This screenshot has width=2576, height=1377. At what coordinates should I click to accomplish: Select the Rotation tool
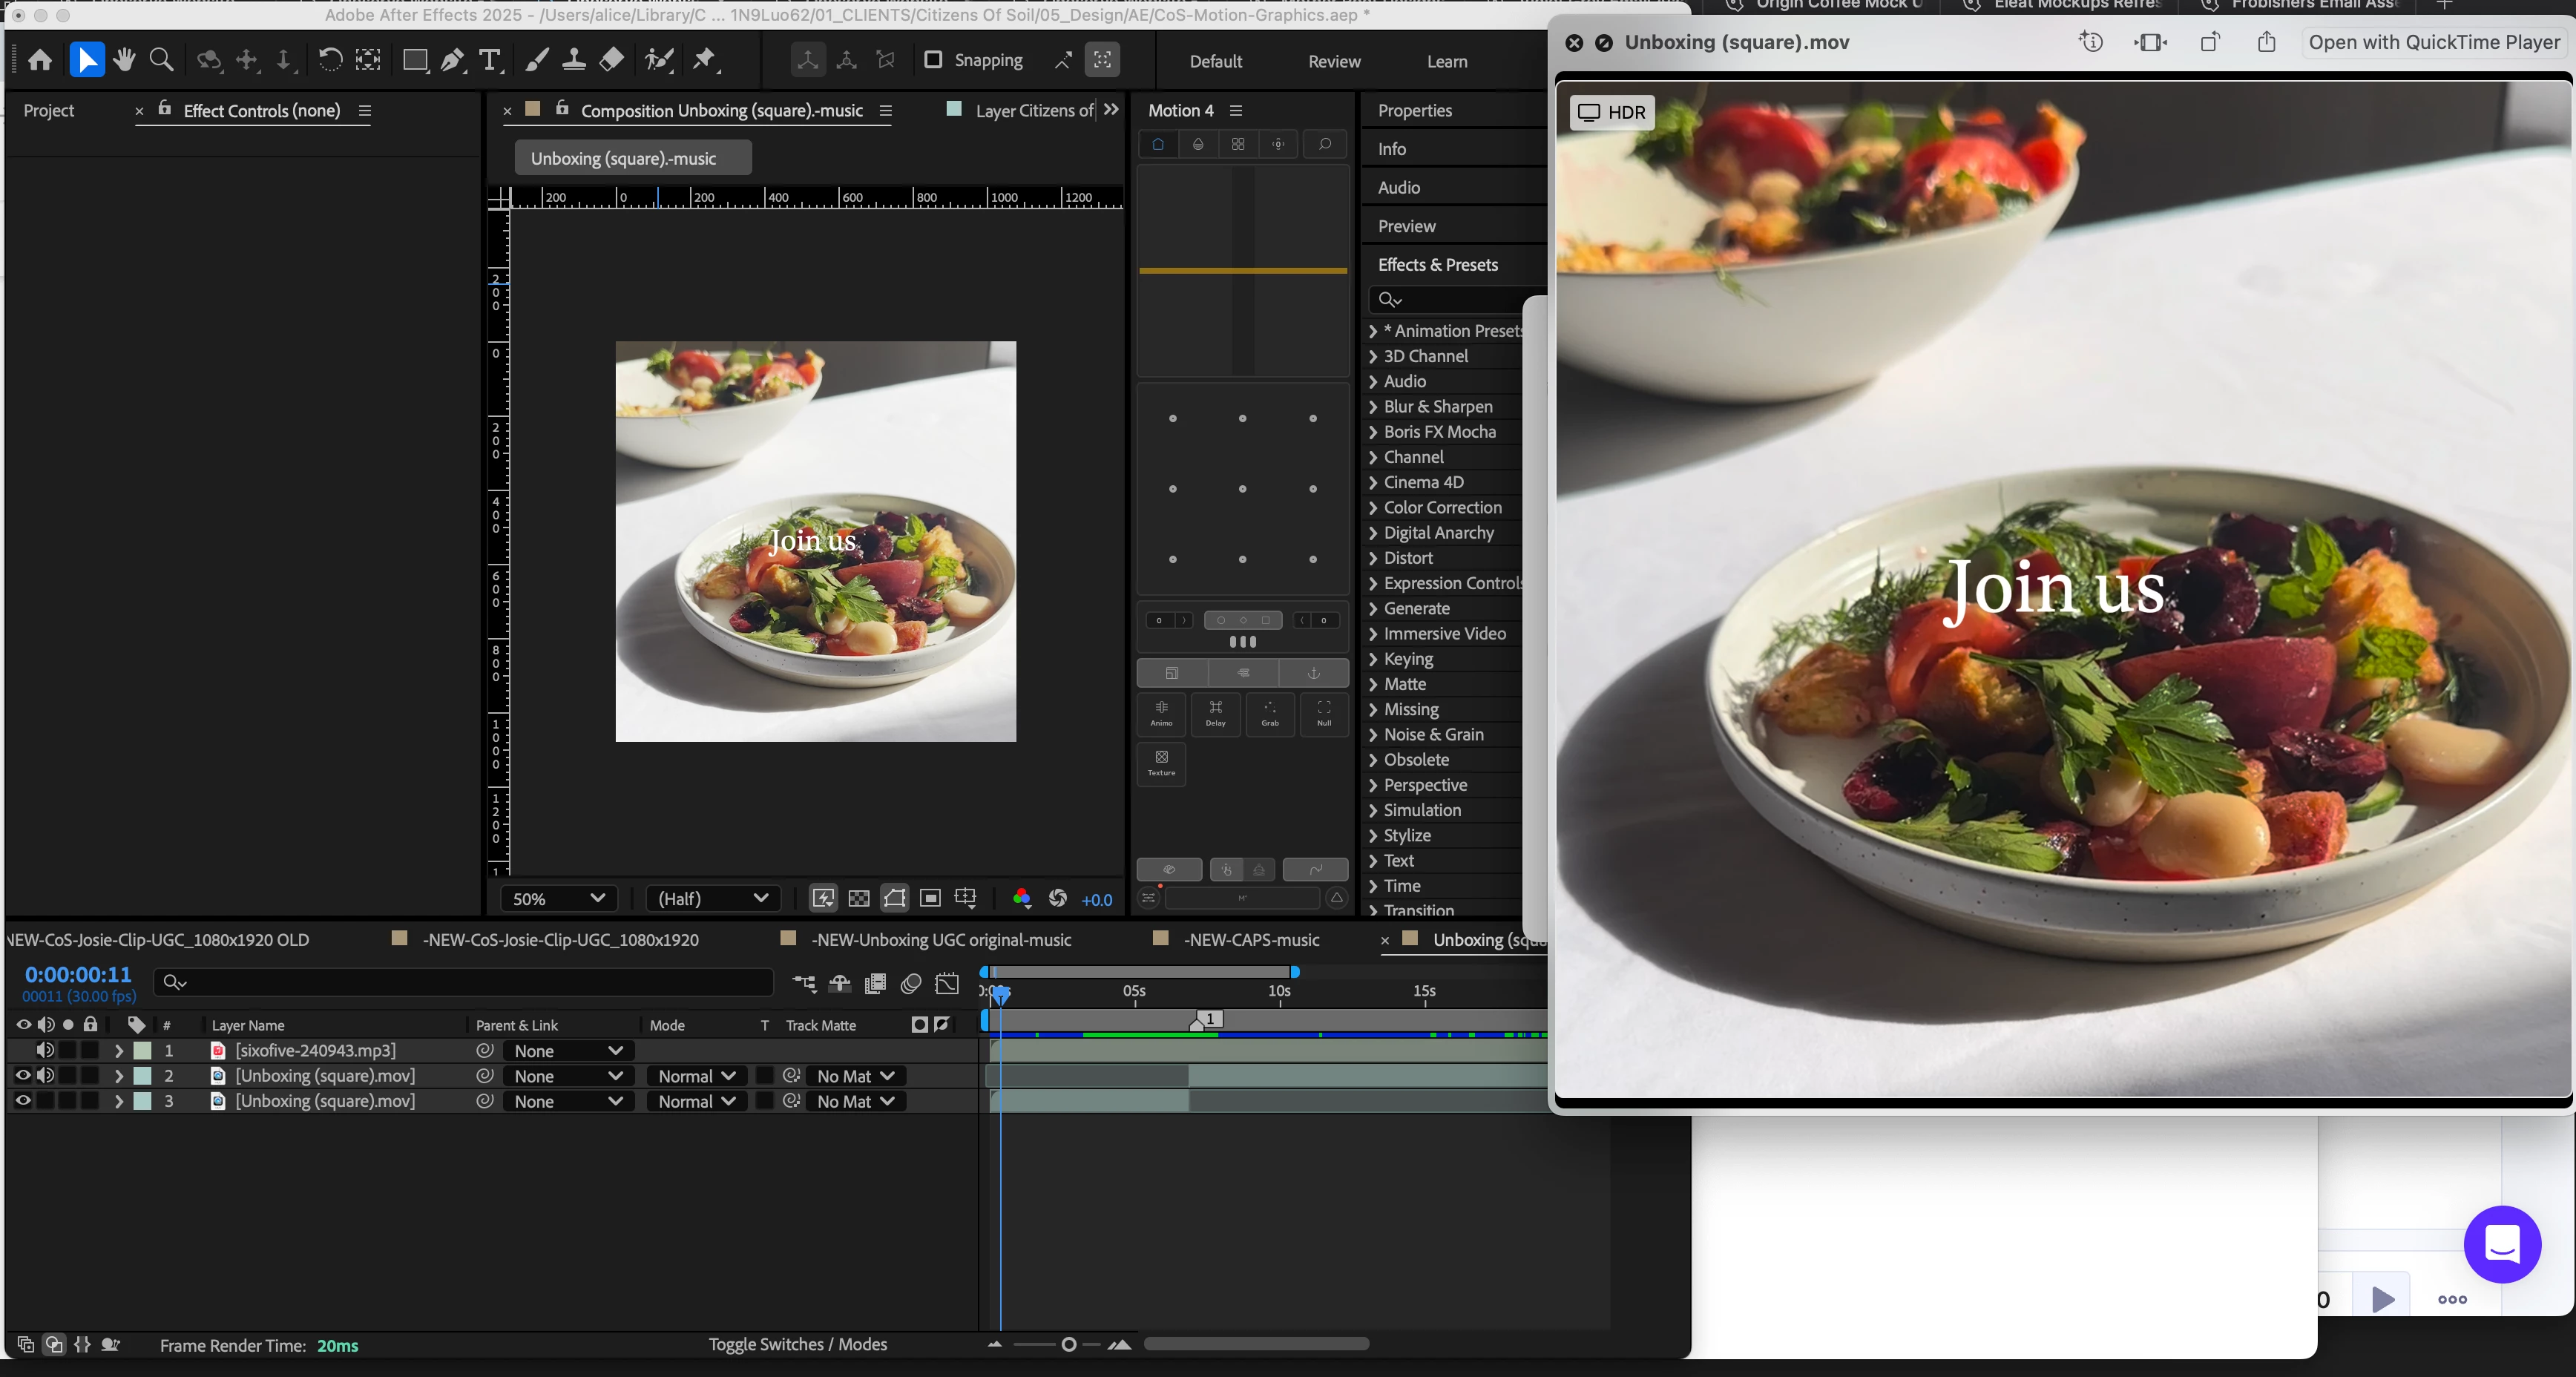click(x=329, y=60)
